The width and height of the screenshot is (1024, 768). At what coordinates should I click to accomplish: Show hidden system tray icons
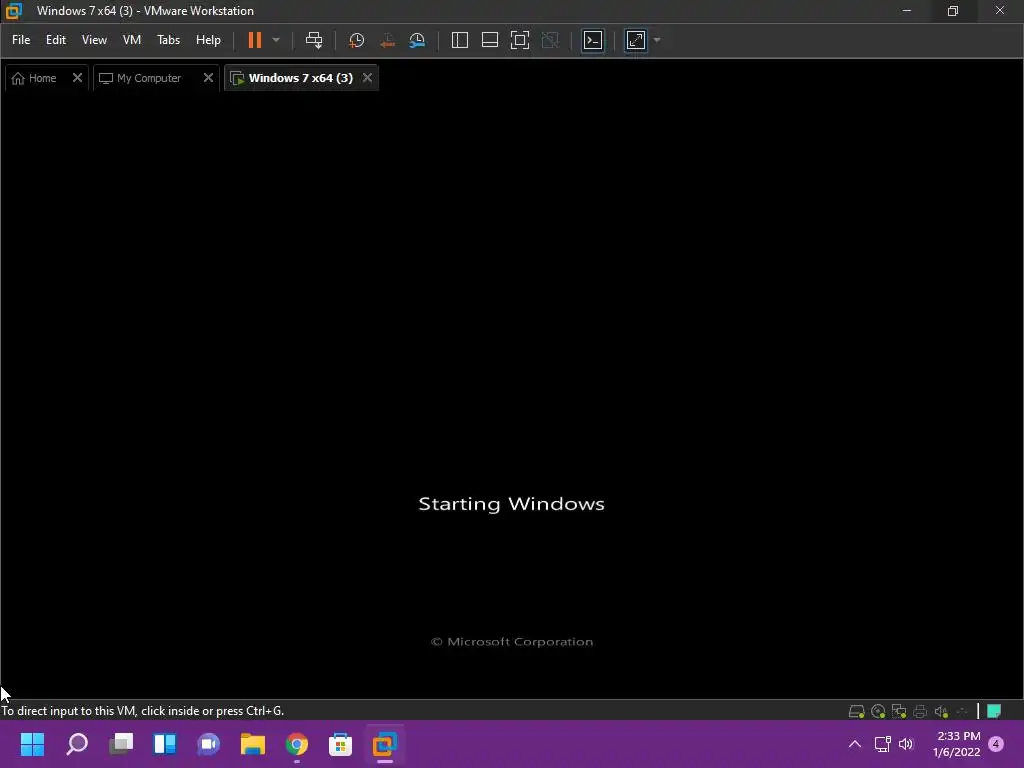tap(855, 744)
